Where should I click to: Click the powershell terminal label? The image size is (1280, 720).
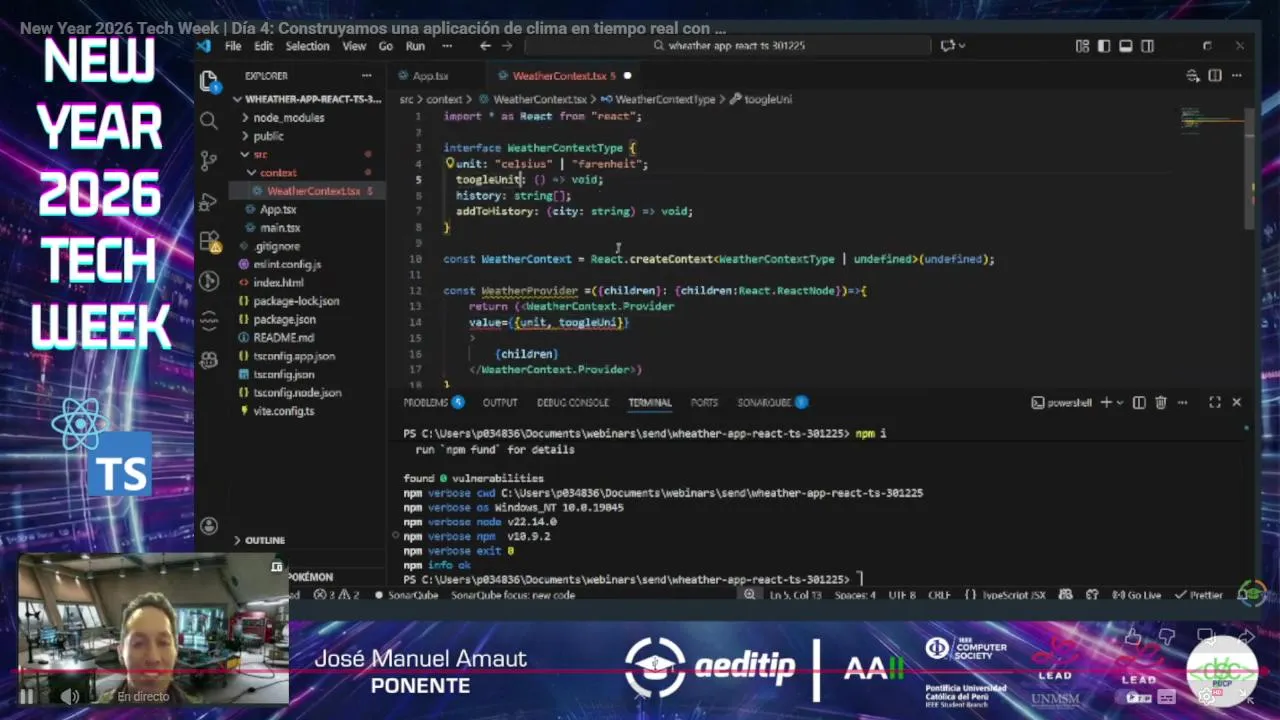[x=1062, y=402]
